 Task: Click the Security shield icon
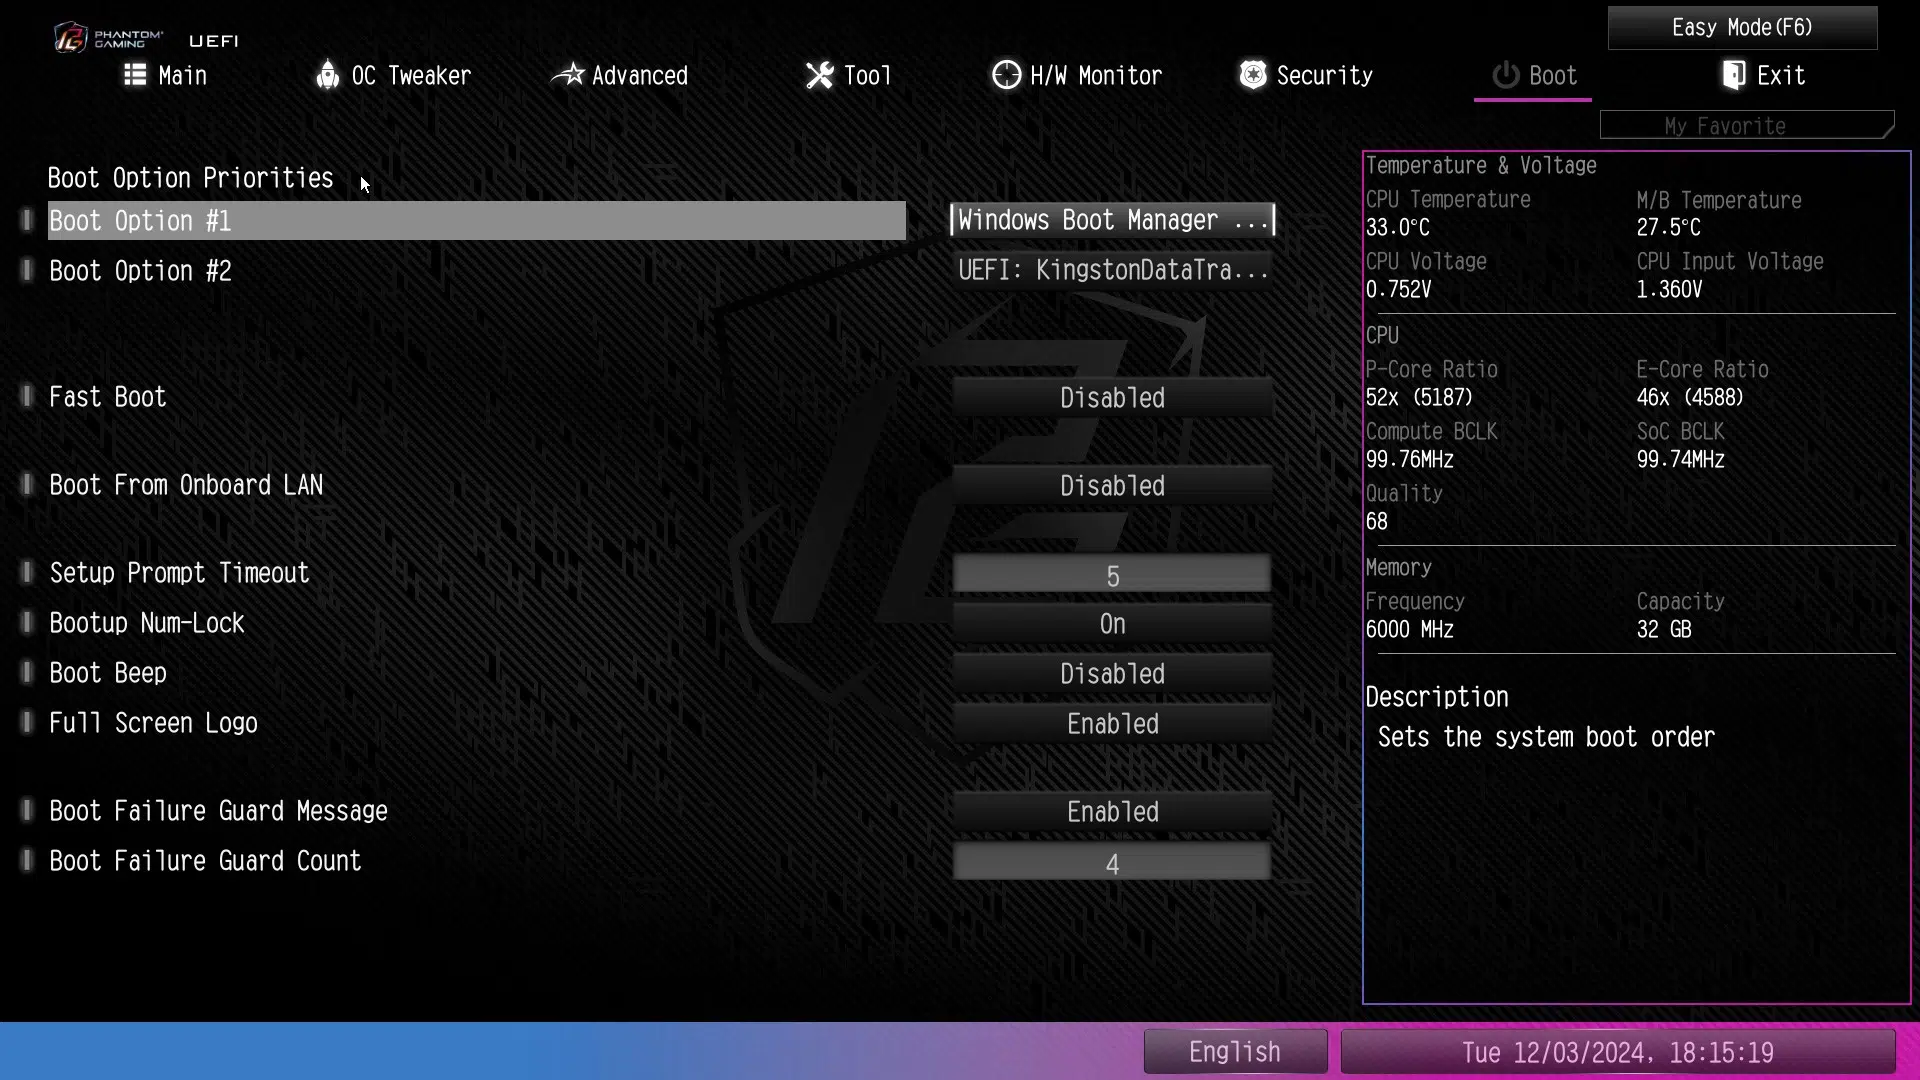pos(1253,75)
